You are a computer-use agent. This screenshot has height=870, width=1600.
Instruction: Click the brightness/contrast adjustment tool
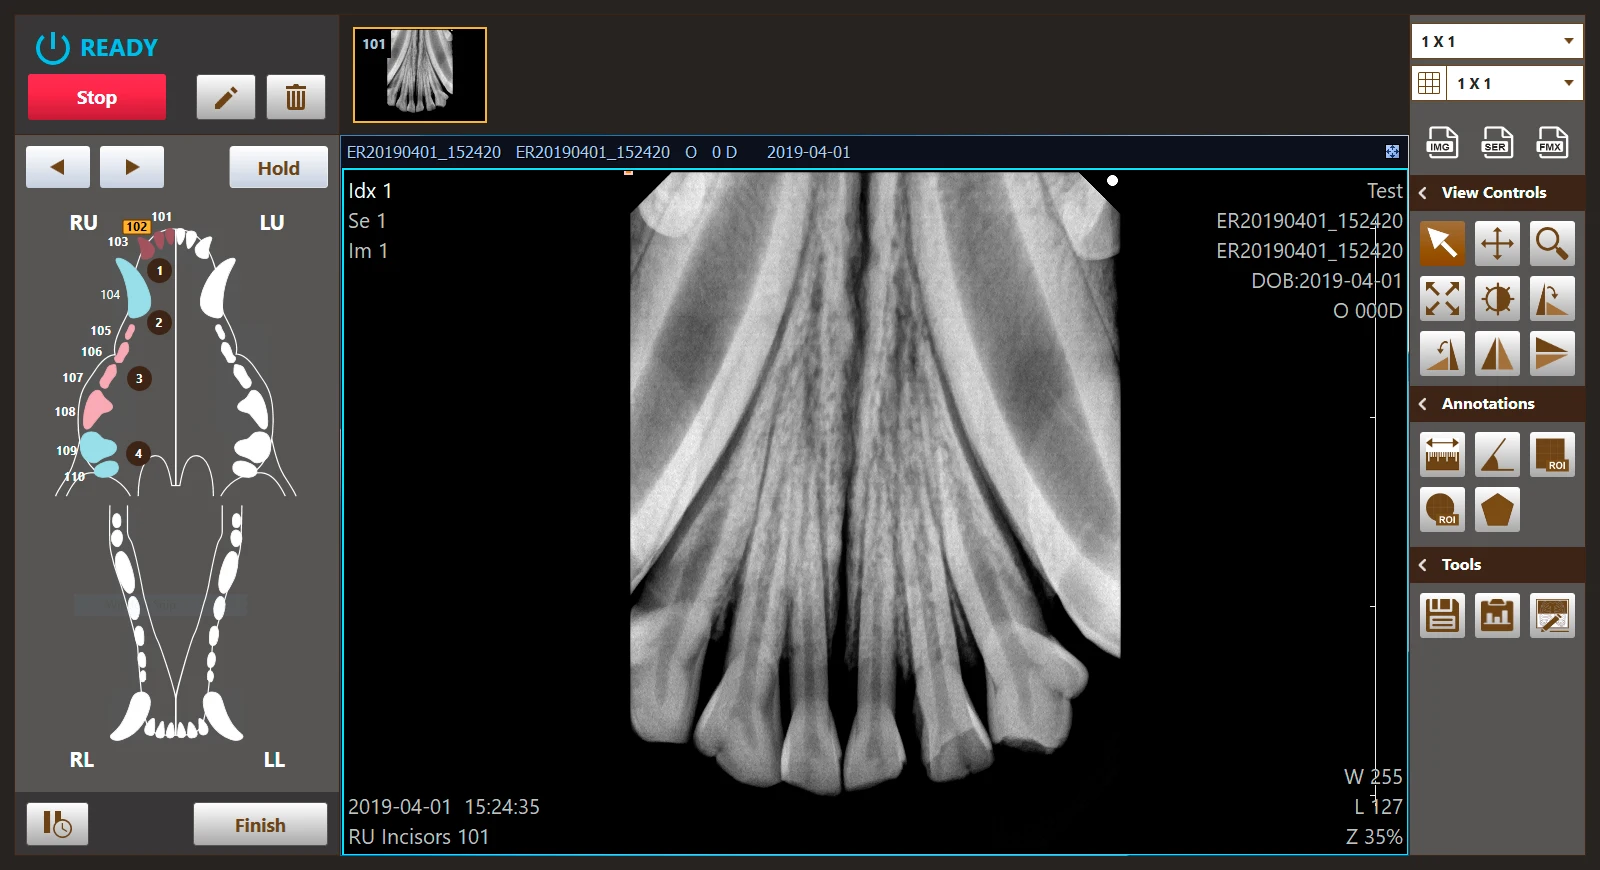(x=1496, y=298)
